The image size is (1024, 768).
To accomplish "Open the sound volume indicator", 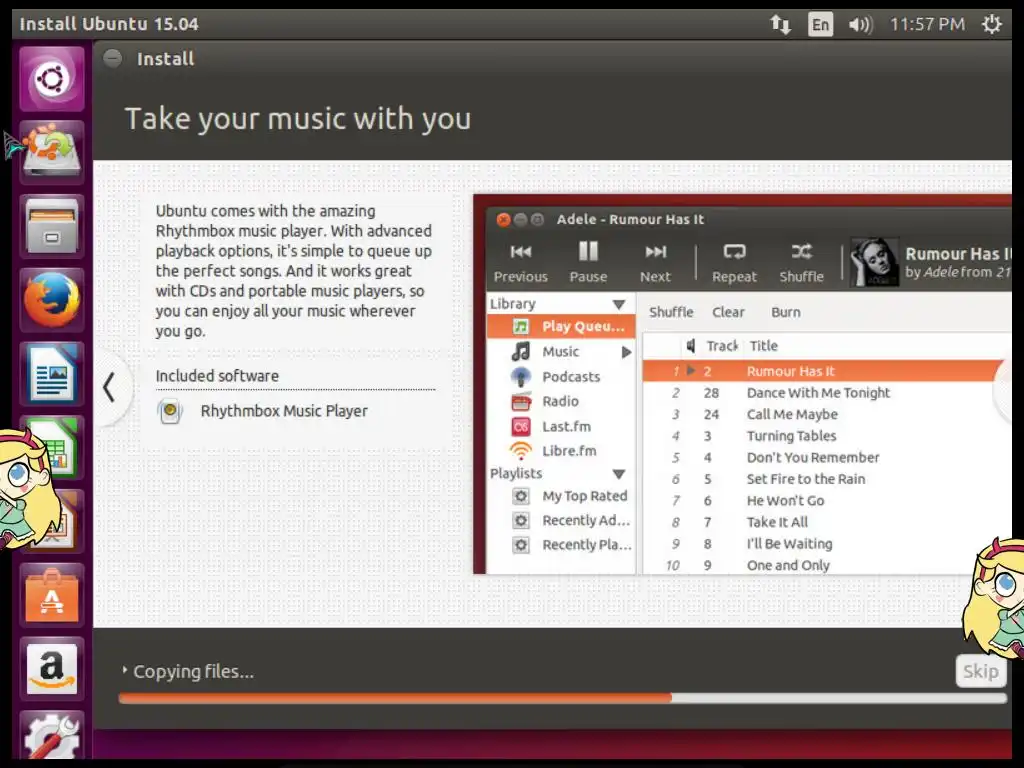I will [x=860, y=25].
